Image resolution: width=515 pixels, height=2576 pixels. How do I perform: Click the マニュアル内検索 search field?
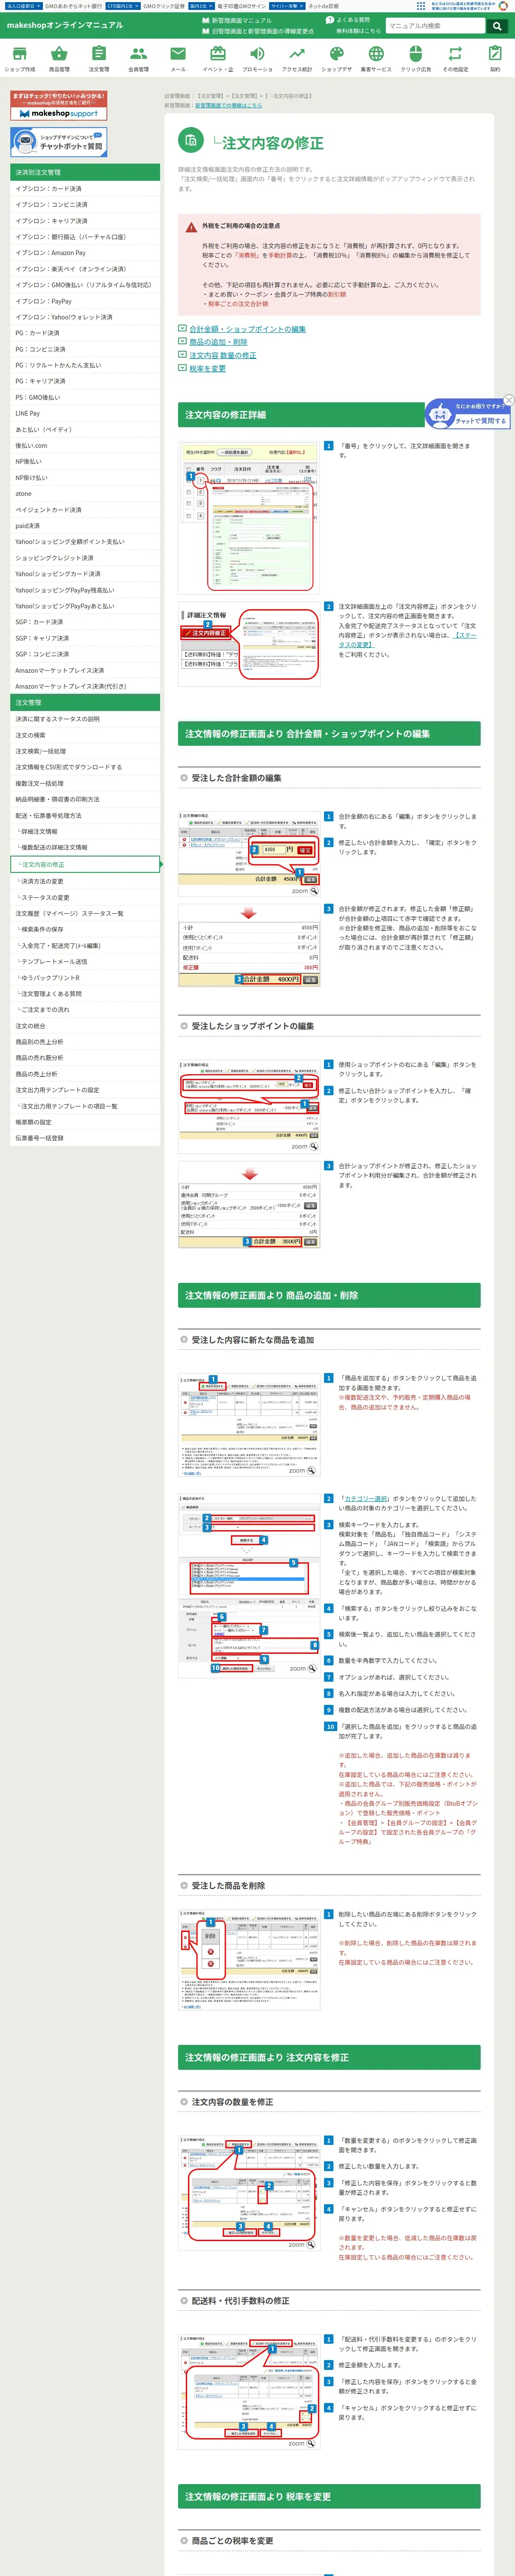click(x=435, y=26)
